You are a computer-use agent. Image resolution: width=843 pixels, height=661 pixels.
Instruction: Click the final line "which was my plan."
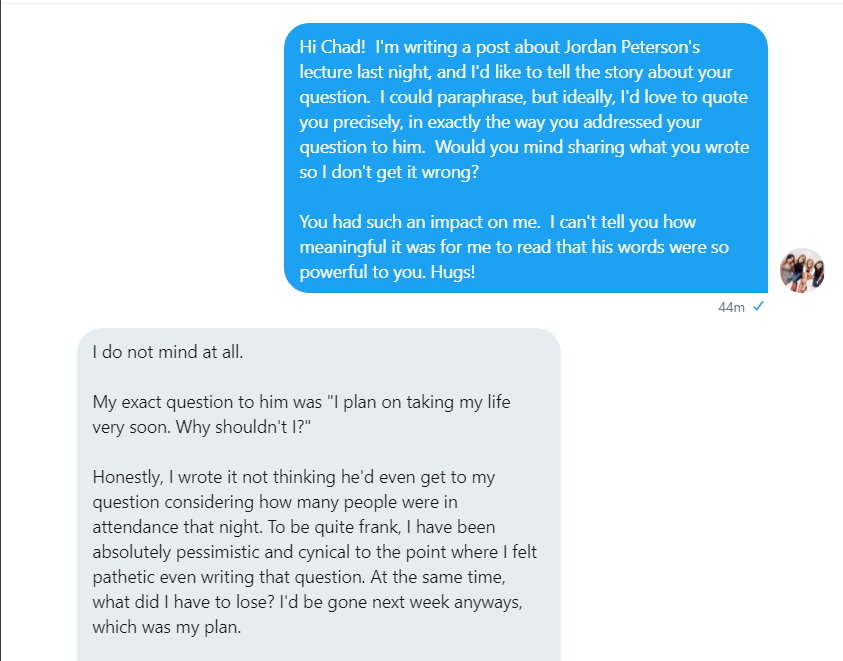pos(167,627)
